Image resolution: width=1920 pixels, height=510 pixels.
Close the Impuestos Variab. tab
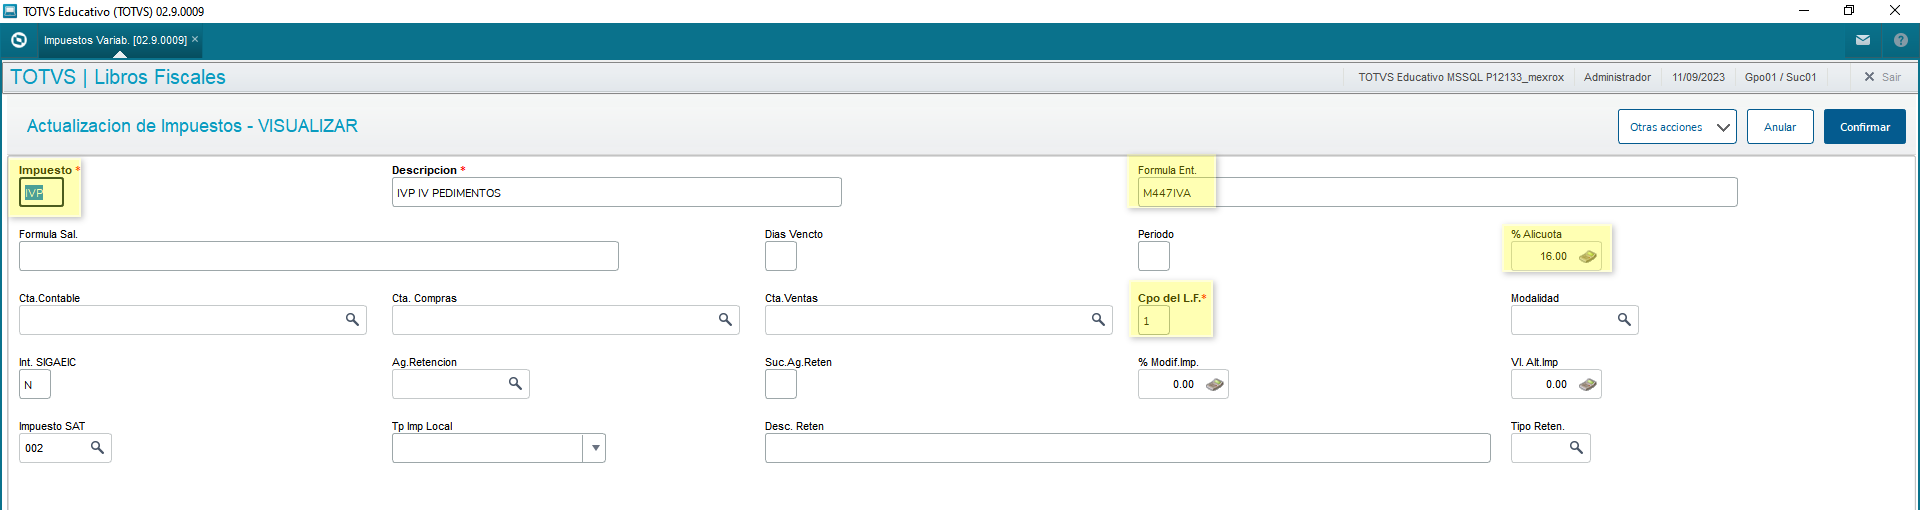[195, 39]
